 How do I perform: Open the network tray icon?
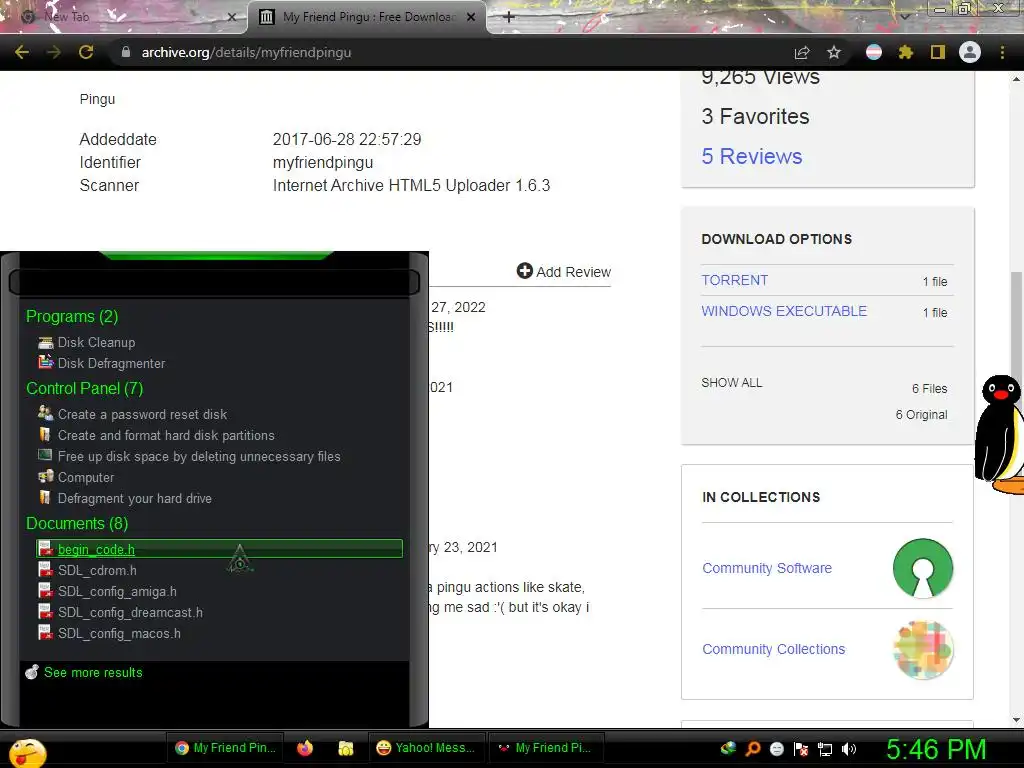pyautogui.click(x=825, y=749)
